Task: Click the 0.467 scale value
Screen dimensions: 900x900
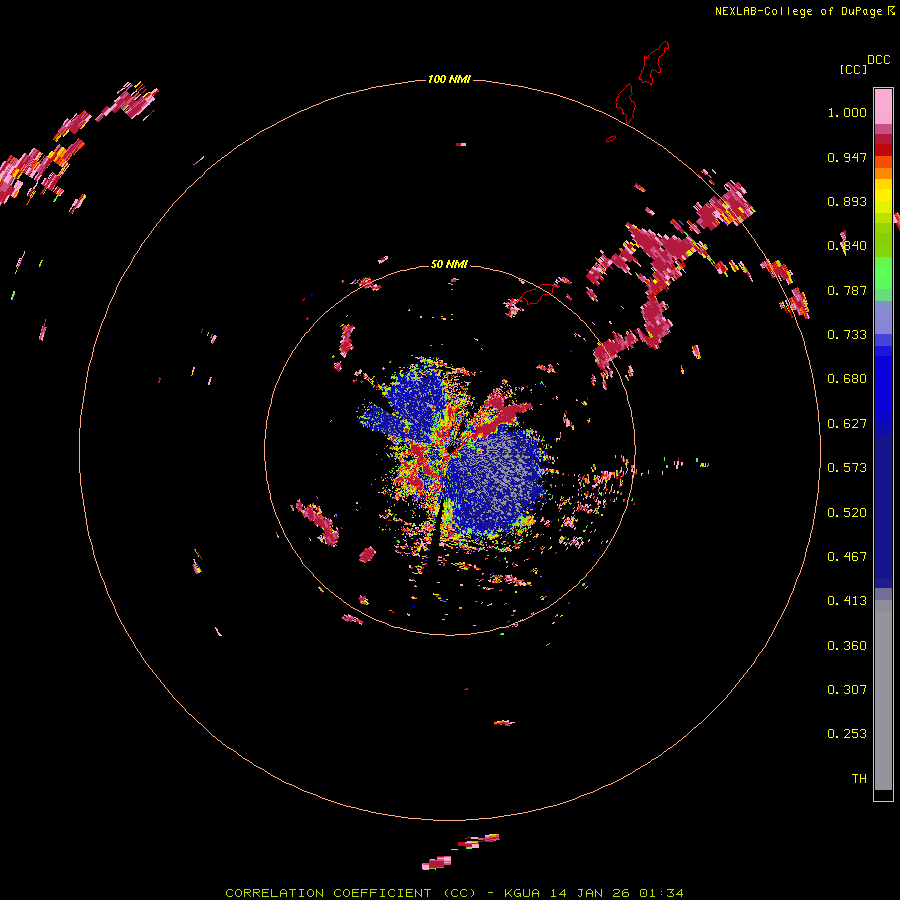Action: coord(847,556)
